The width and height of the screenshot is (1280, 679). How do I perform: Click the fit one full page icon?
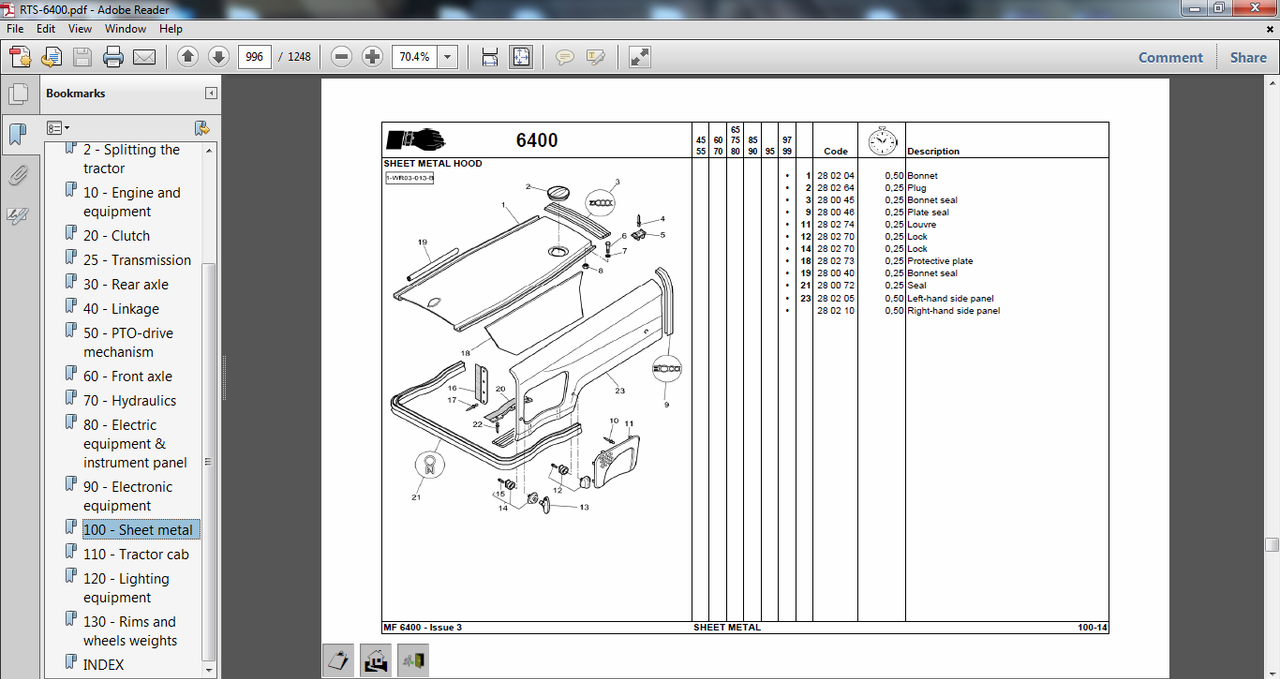point(521,57)
